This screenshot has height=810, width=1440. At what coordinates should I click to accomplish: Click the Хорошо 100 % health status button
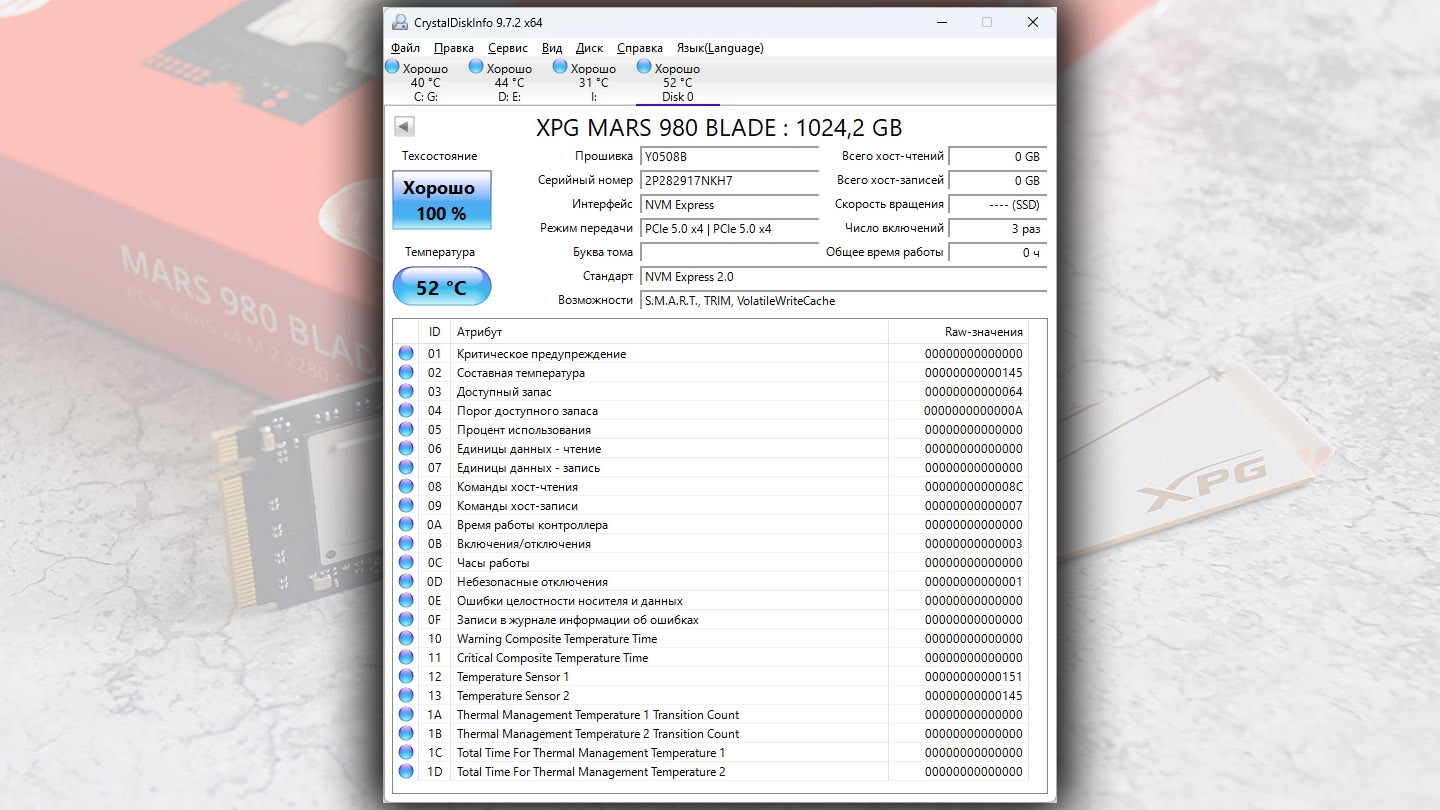[441, 200]
